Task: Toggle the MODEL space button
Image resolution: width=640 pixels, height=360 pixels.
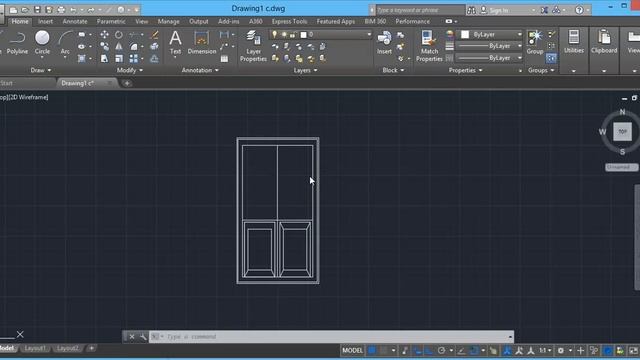Action: (x=352, y=350)
